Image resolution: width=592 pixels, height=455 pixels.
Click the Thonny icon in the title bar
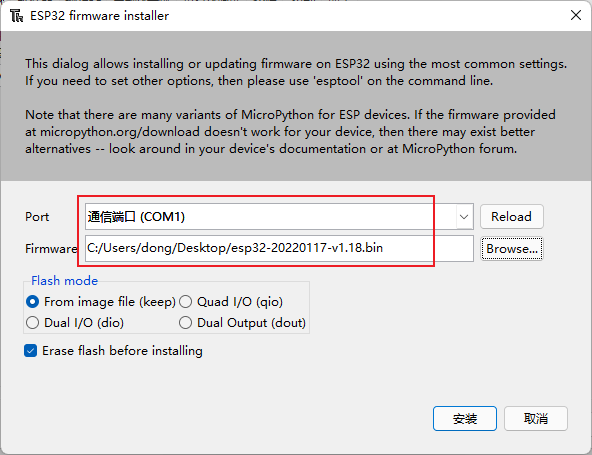tap(16, 16)
